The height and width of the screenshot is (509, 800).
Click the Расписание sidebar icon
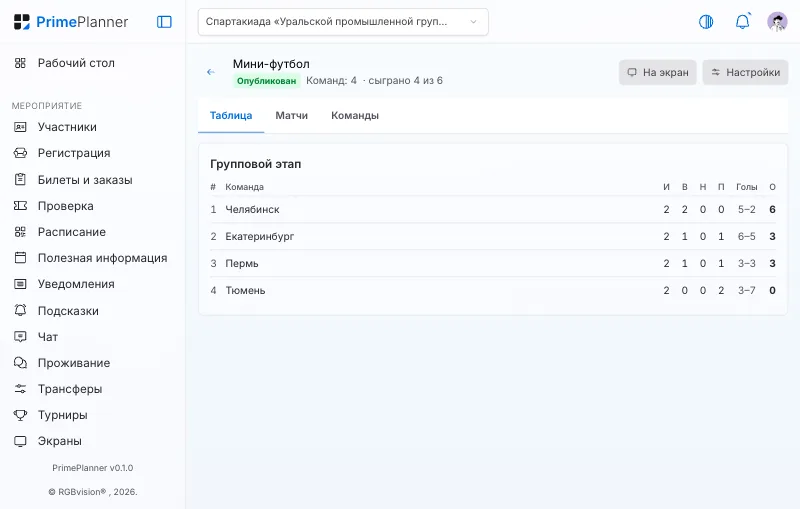20,232
